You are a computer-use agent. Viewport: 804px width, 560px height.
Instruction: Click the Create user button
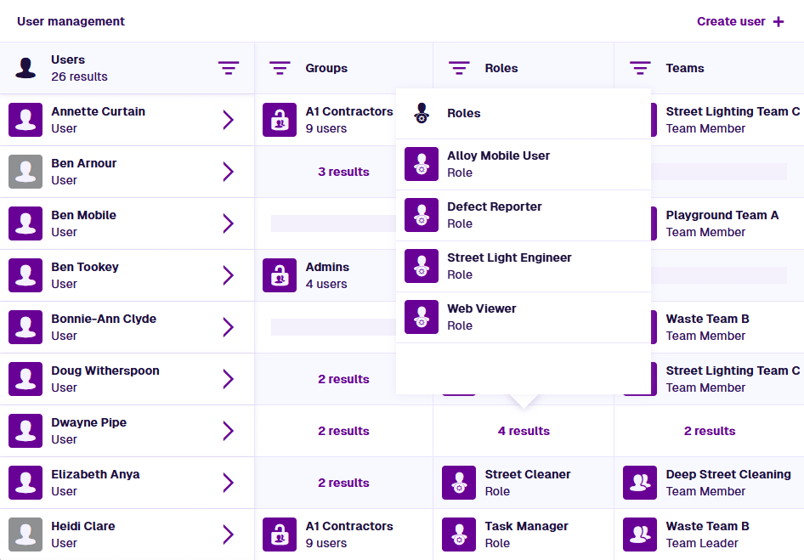740,21
